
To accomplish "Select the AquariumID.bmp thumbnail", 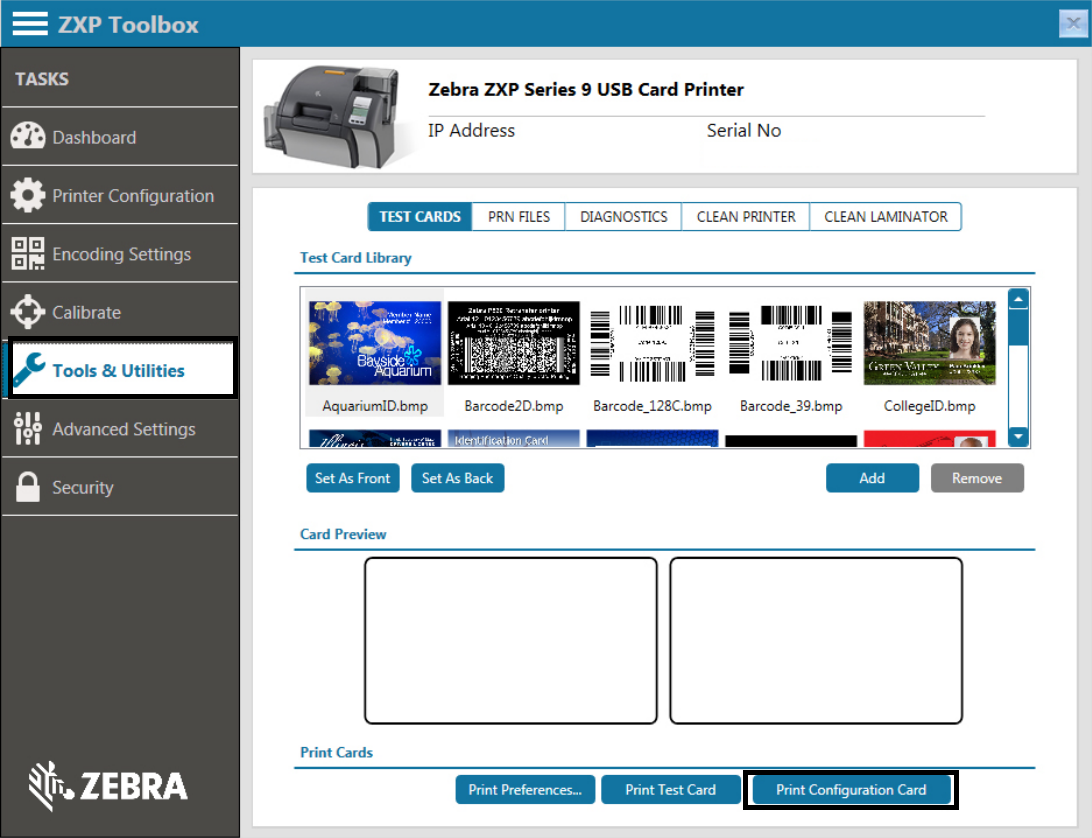I will (x=375, y=343).
